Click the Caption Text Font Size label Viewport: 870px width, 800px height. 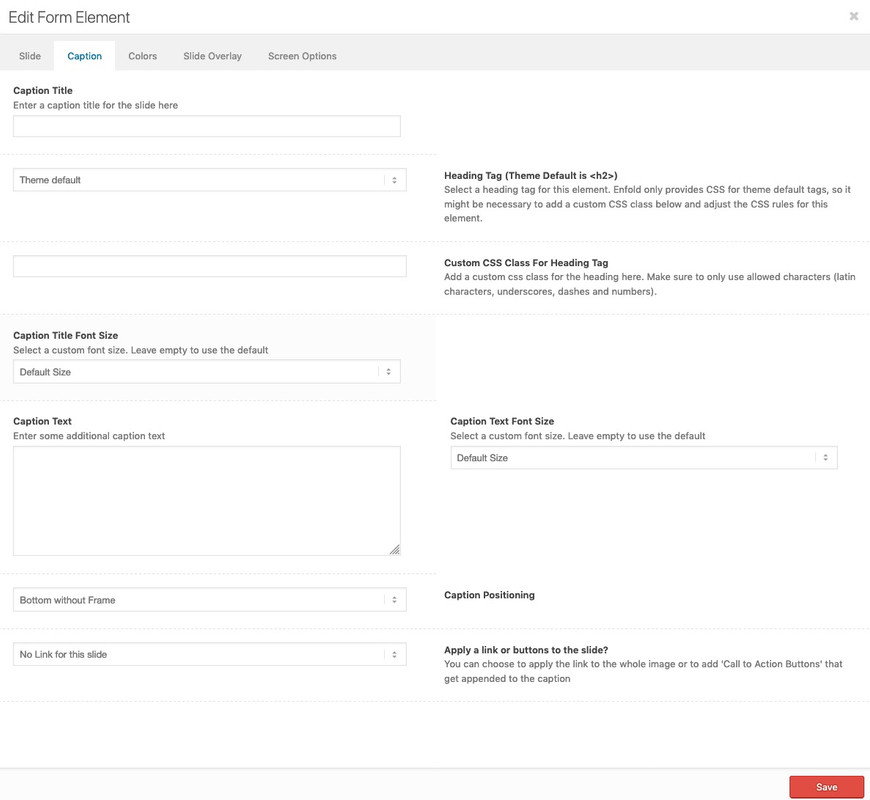[x=502, y=421]
